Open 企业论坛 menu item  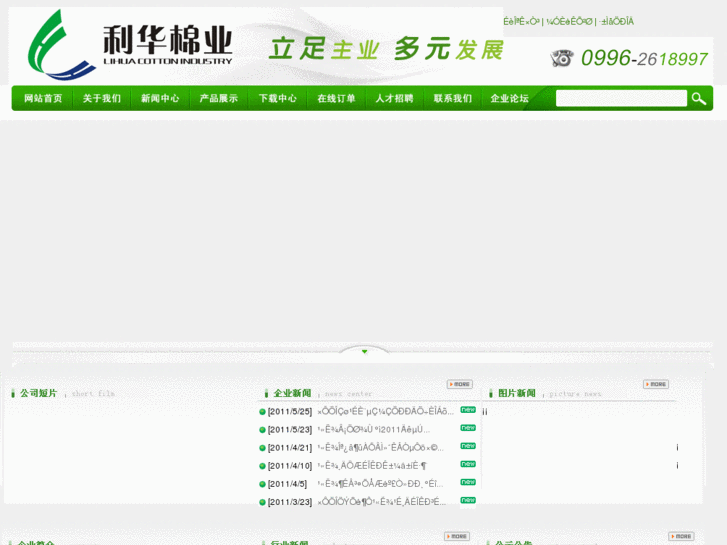point(510,98)
